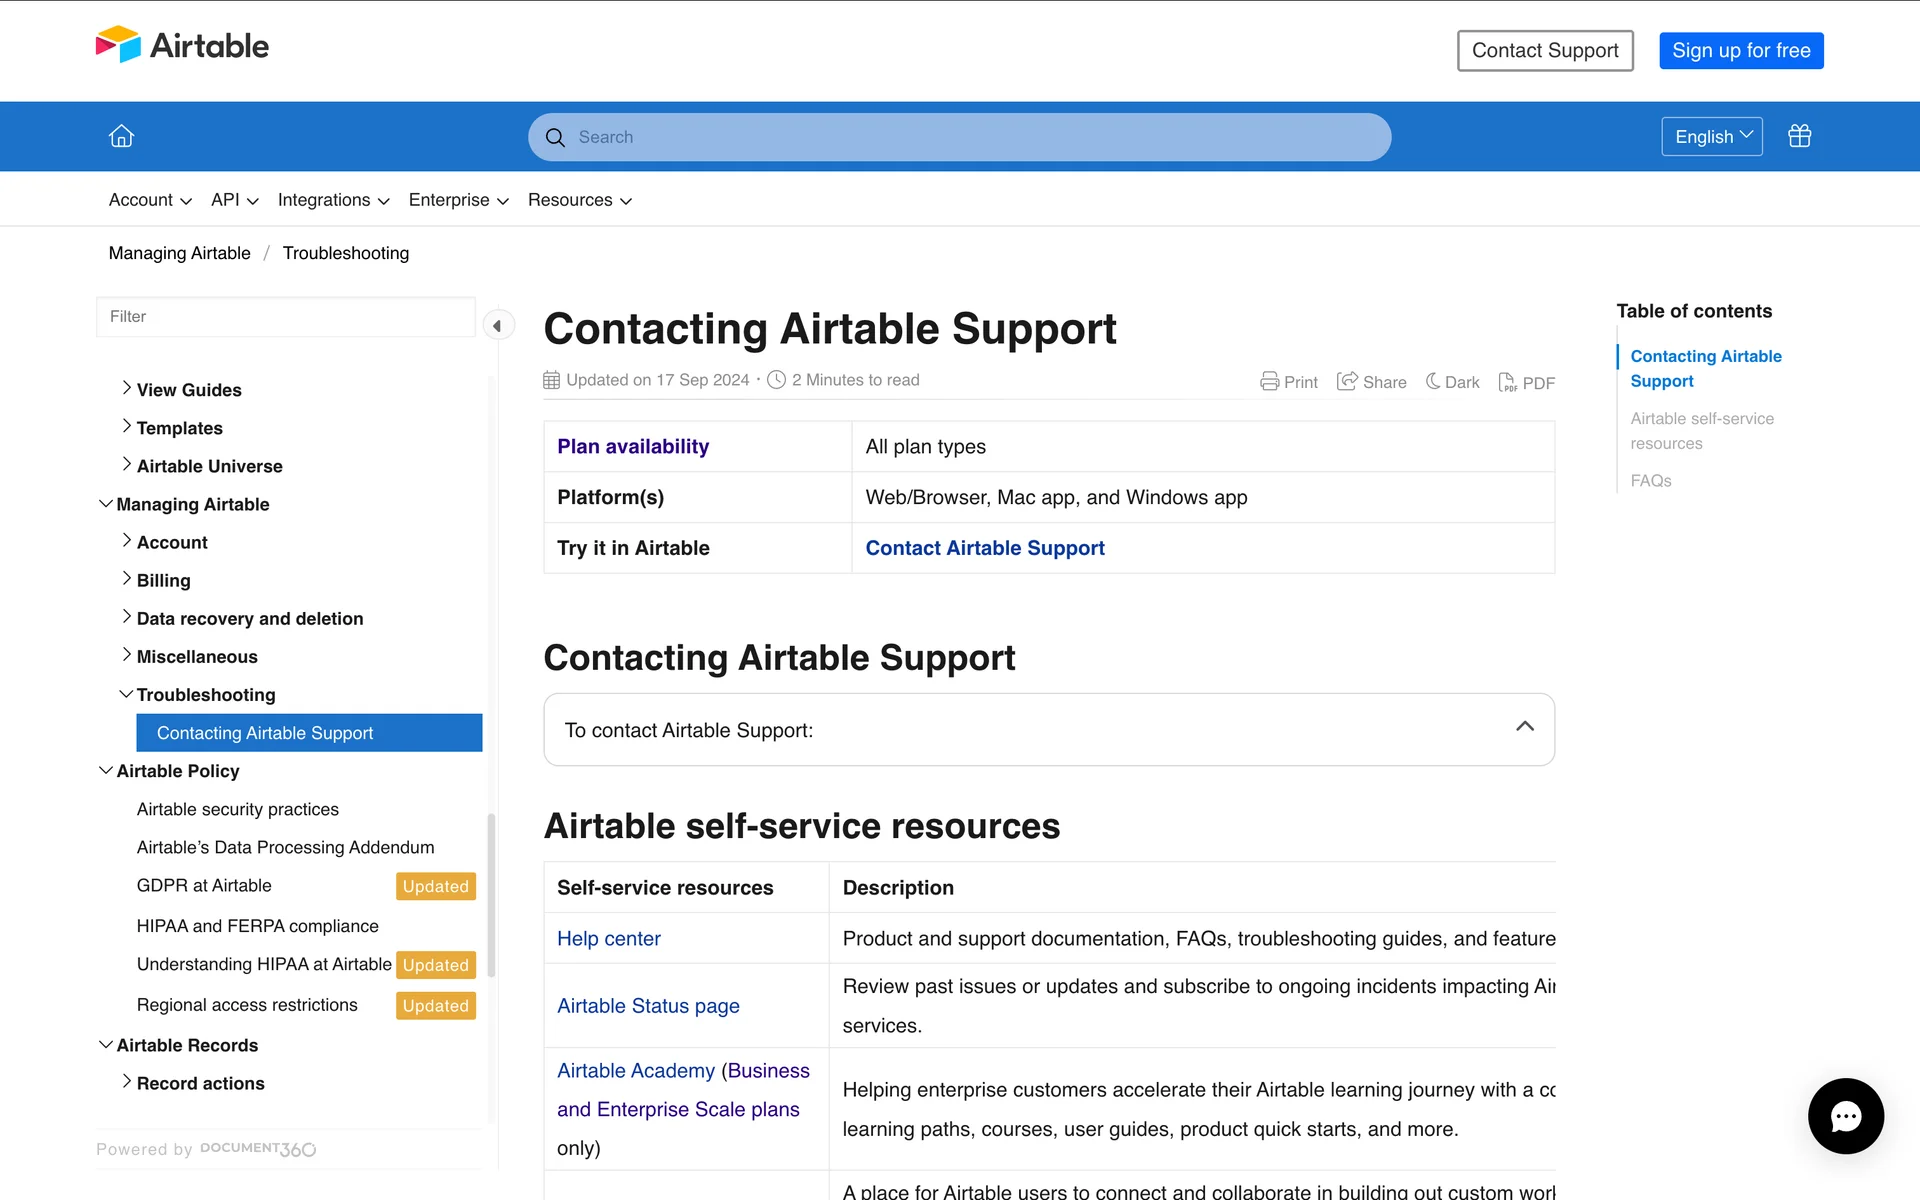Collapse the 'To contact Airtable Support' accordion
The height and width of the screenshot is (1200, 1920).
[x=1524, y=727]
